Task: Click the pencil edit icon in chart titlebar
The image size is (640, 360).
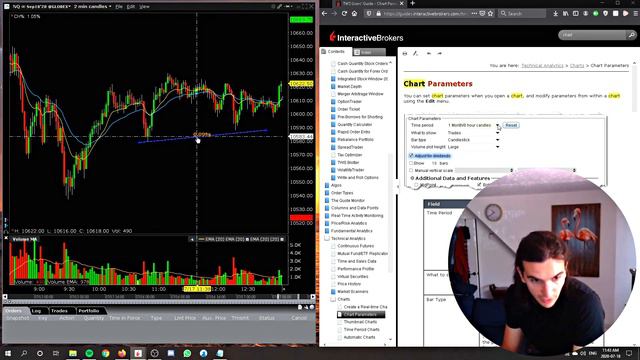Action: tap(279, 7)
